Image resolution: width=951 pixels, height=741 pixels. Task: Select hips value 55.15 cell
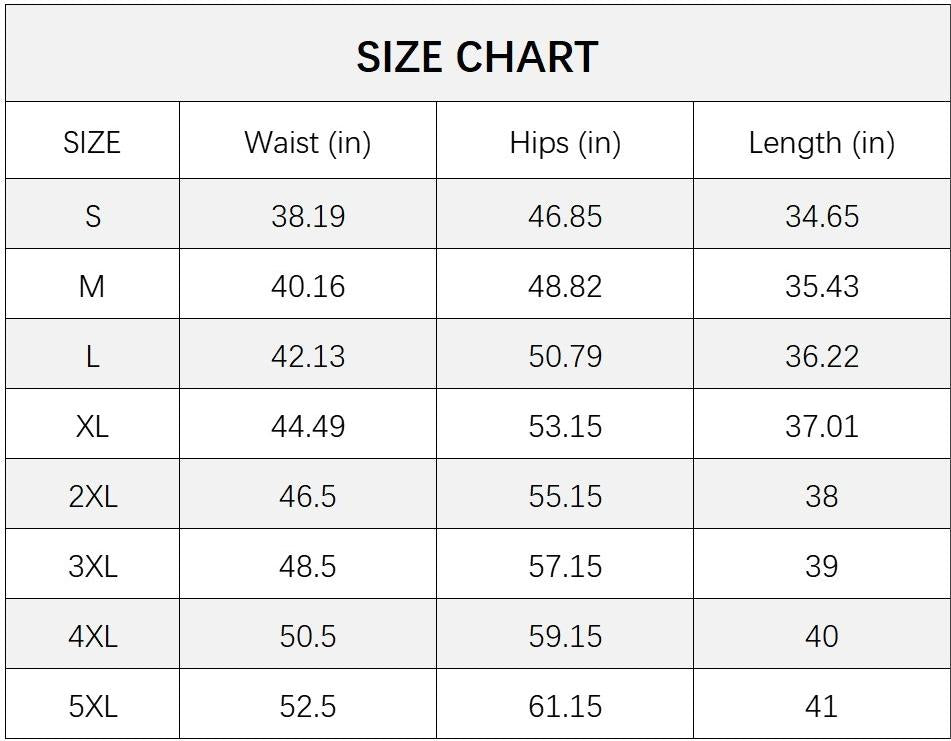[565, 497]
